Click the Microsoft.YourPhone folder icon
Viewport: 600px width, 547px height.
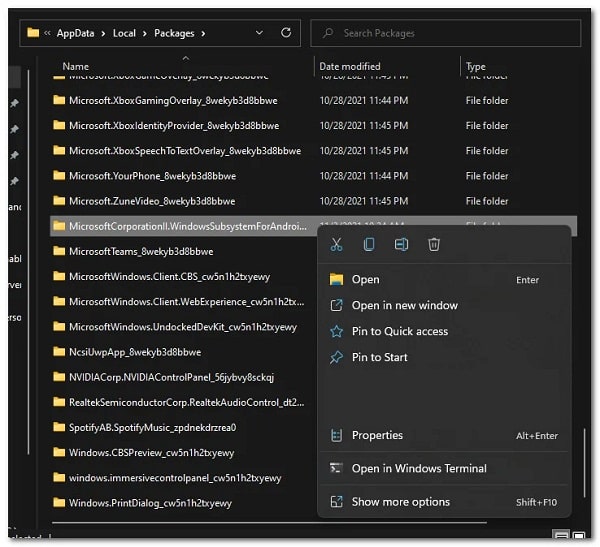pyautogui.click(x=59, y=176)
